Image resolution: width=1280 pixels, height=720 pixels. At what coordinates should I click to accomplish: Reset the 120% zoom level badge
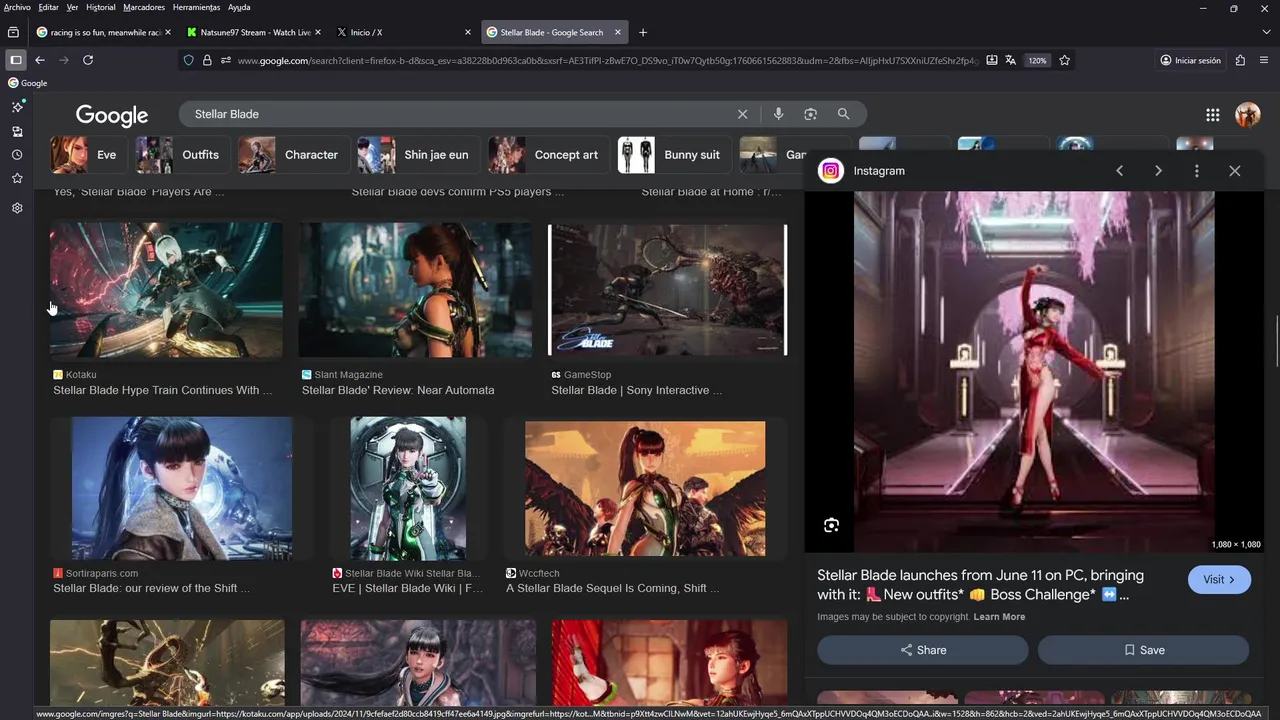point(1038,60)
